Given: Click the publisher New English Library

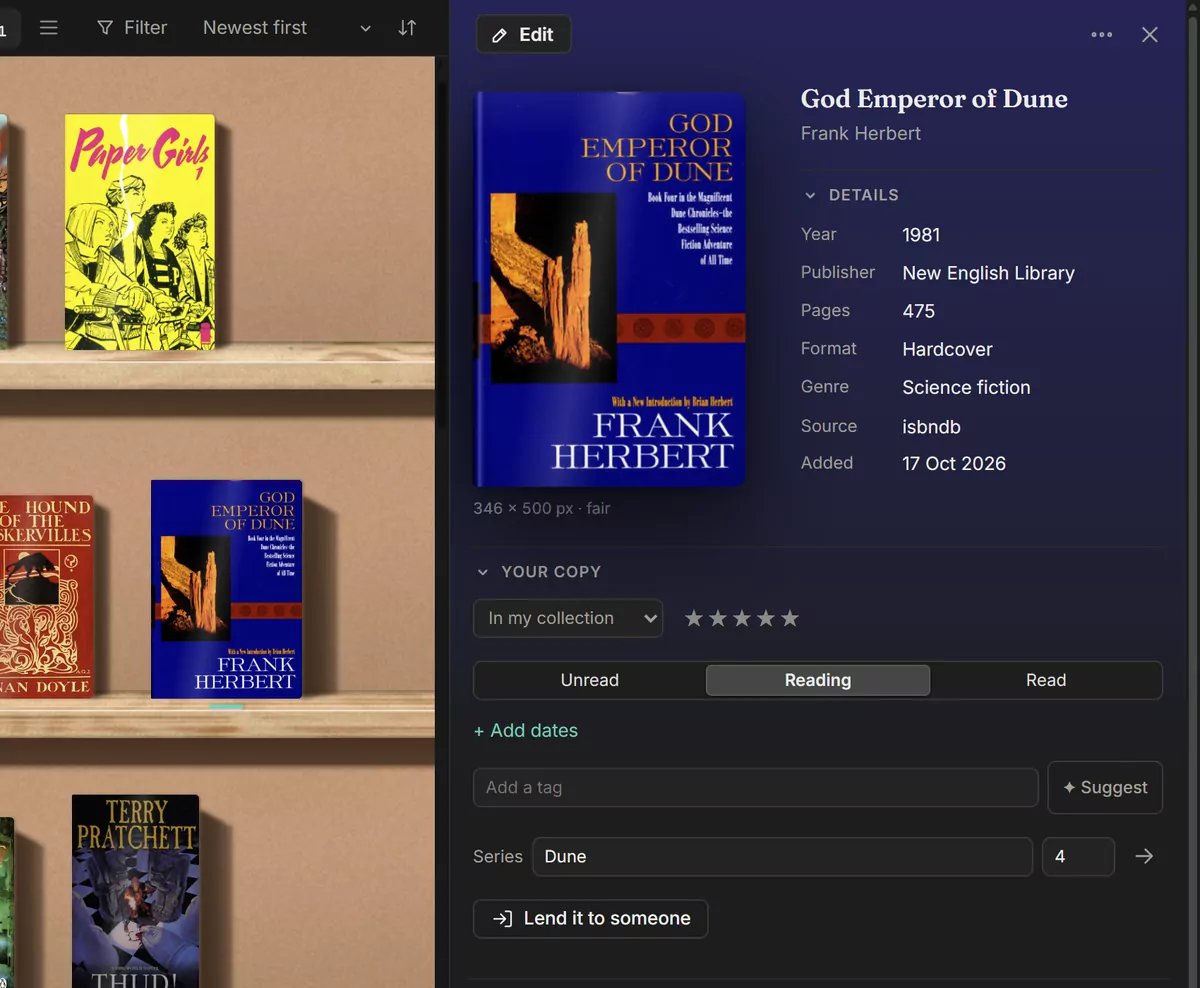Looking at the screenshot, I should [x=988, y=273].
